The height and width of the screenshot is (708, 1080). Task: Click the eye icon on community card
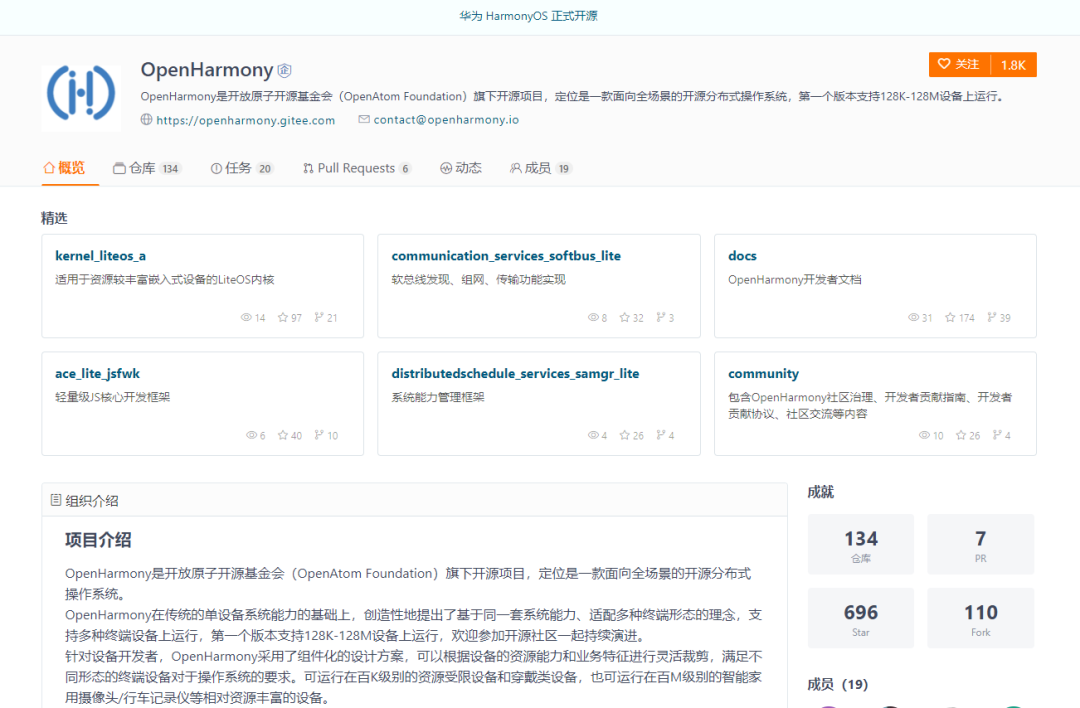tap(924, 435)
